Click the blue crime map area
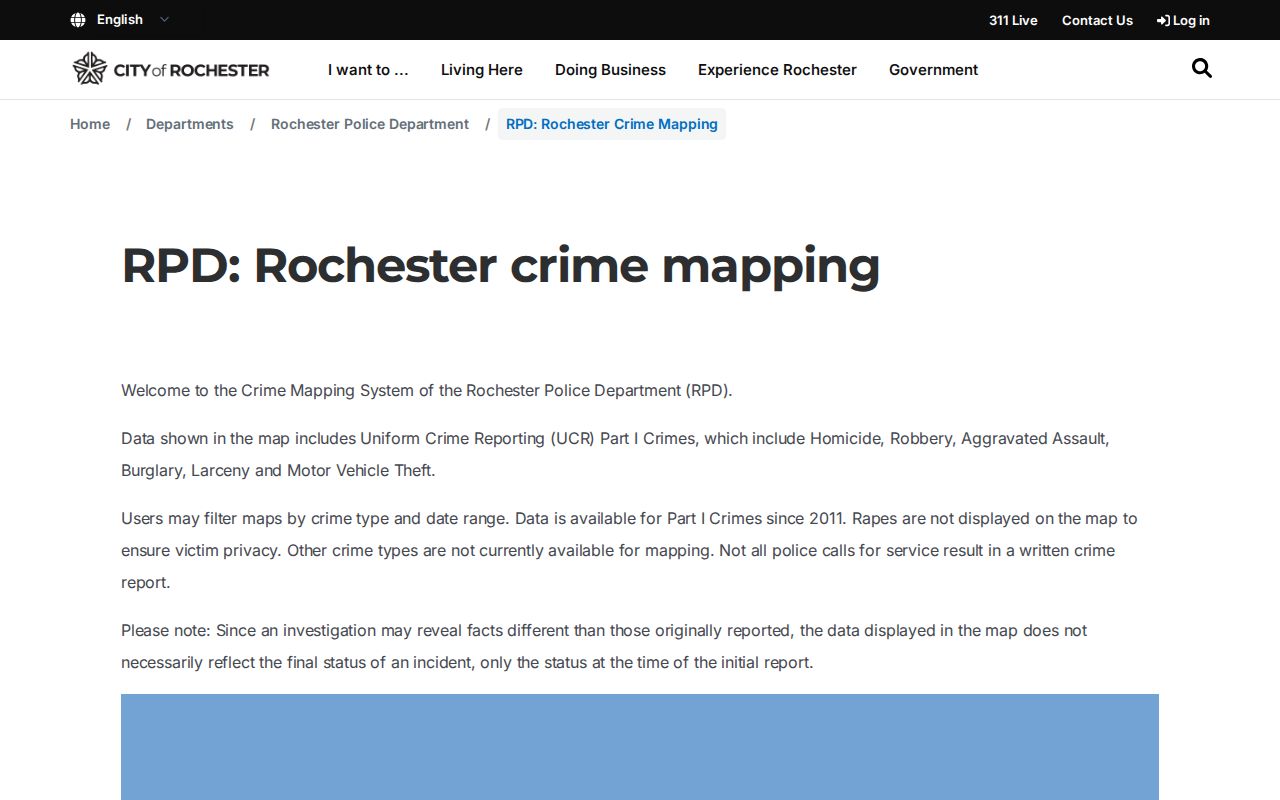Screen dimensions: 1280x800 tap(640, 747)
